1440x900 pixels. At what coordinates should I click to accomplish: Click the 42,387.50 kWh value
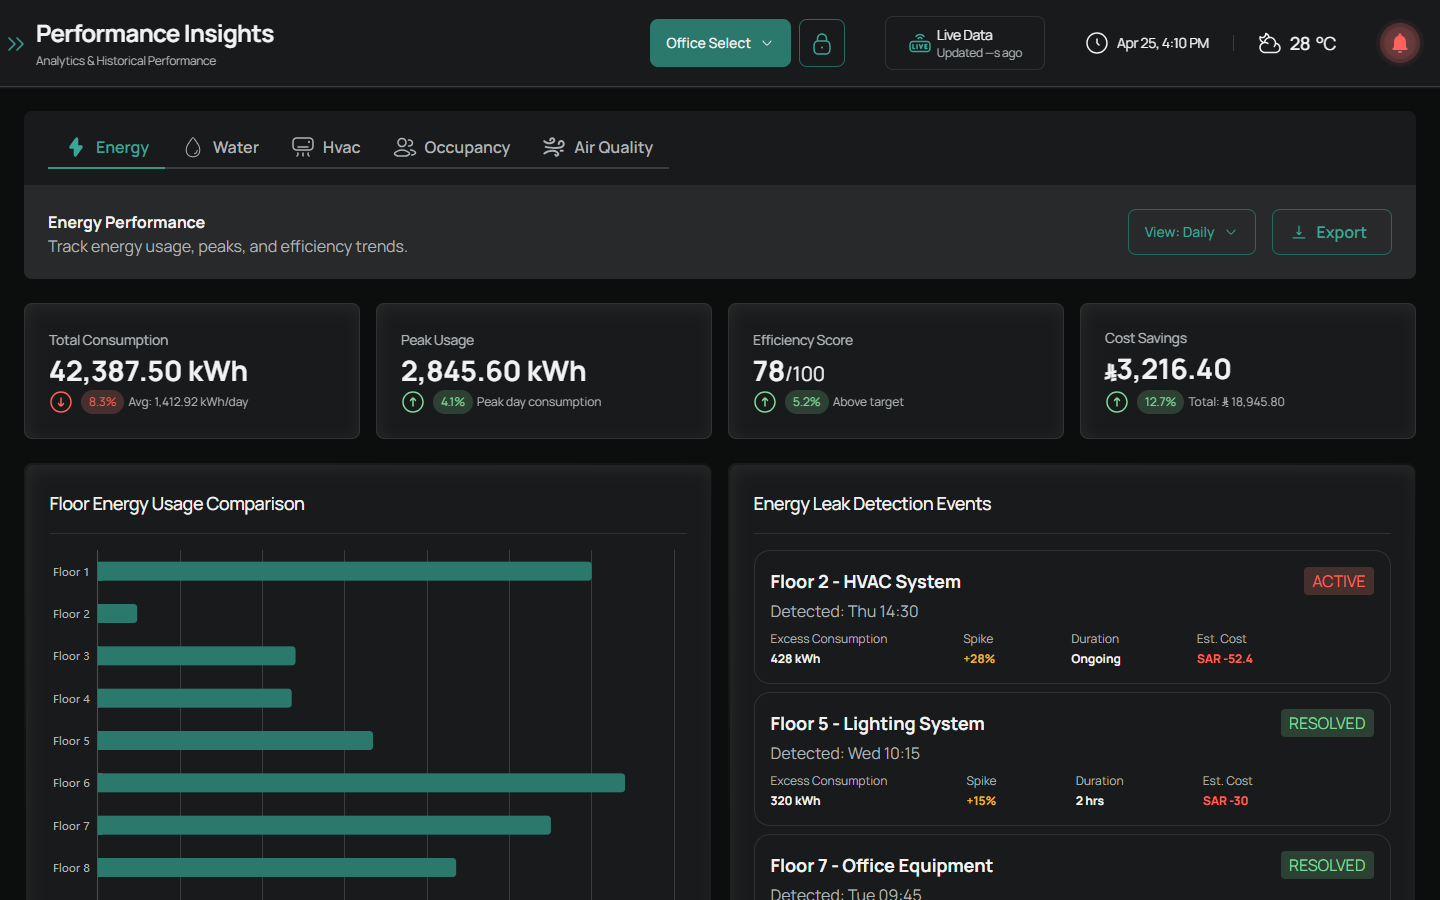148,371
